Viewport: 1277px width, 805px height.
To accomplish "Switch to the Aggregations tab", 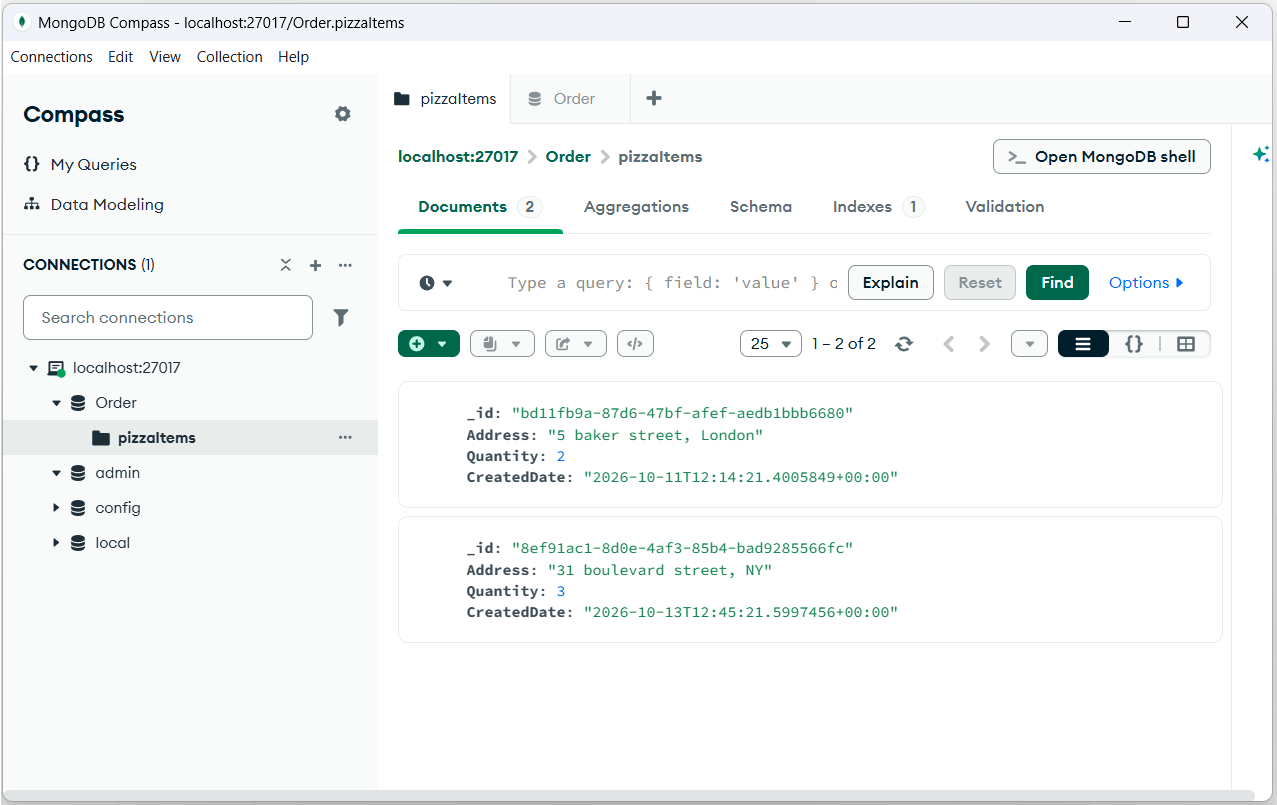I will (x=636, y=207).
